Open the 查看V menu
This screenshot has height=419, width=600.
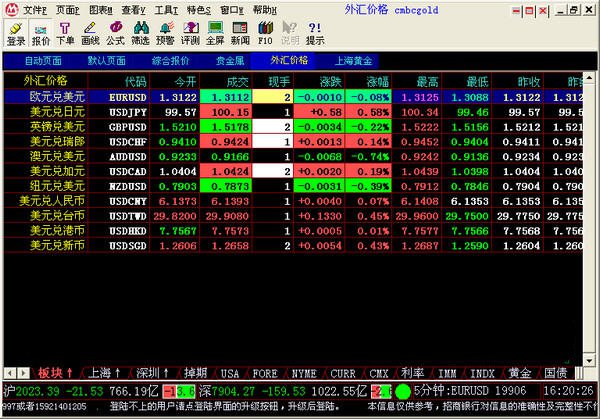click(133, 10)
